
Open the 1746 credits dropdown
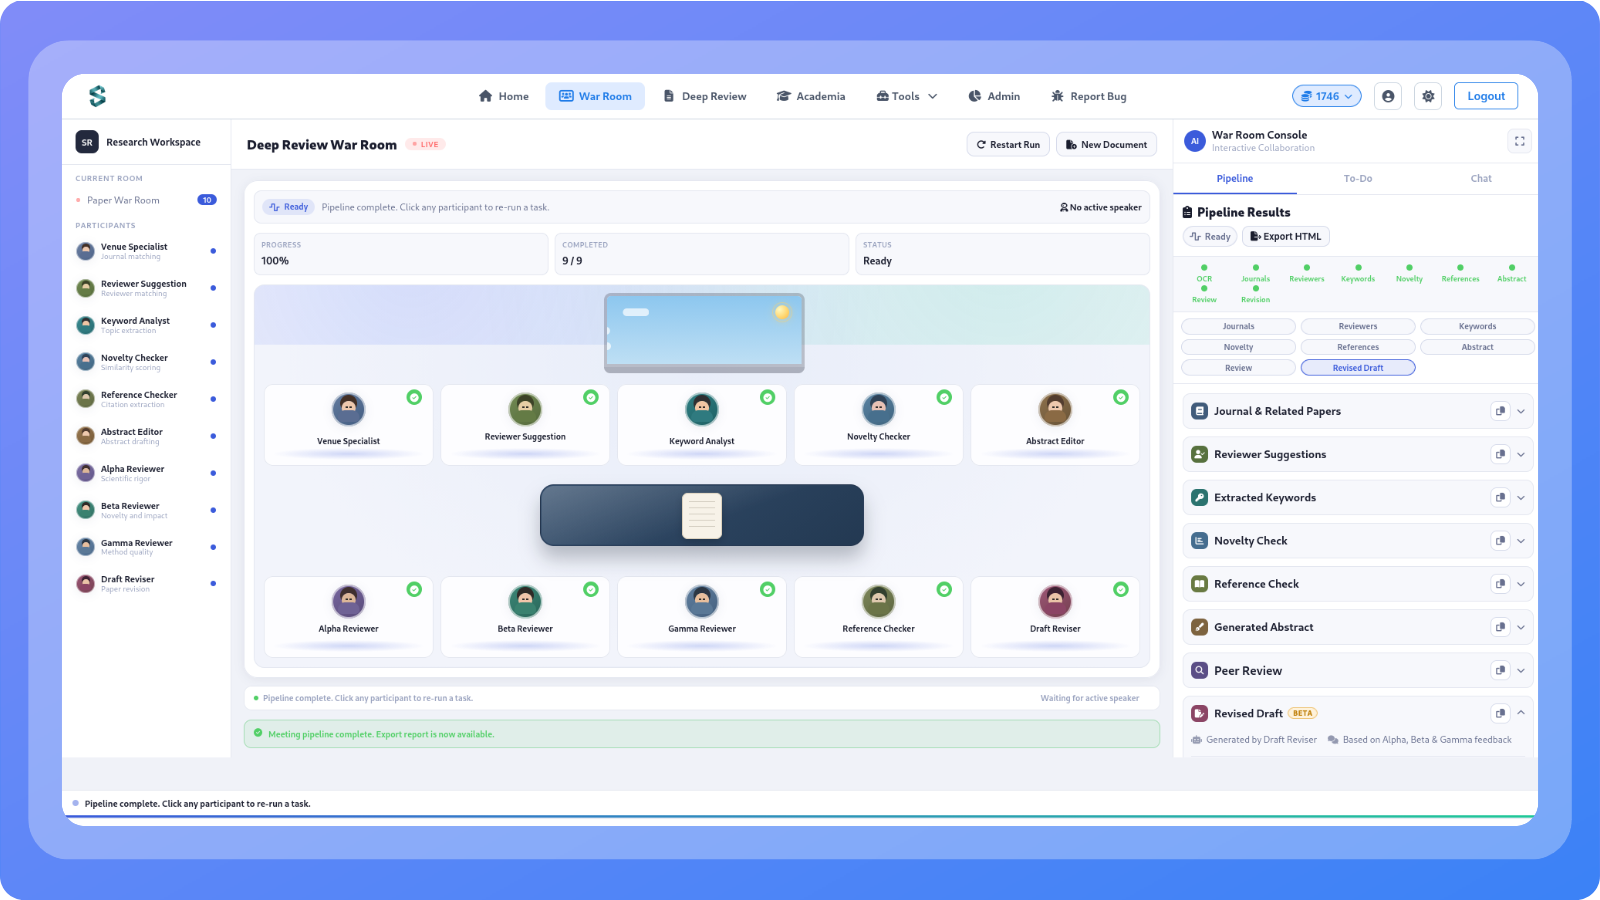[1327, 96]
